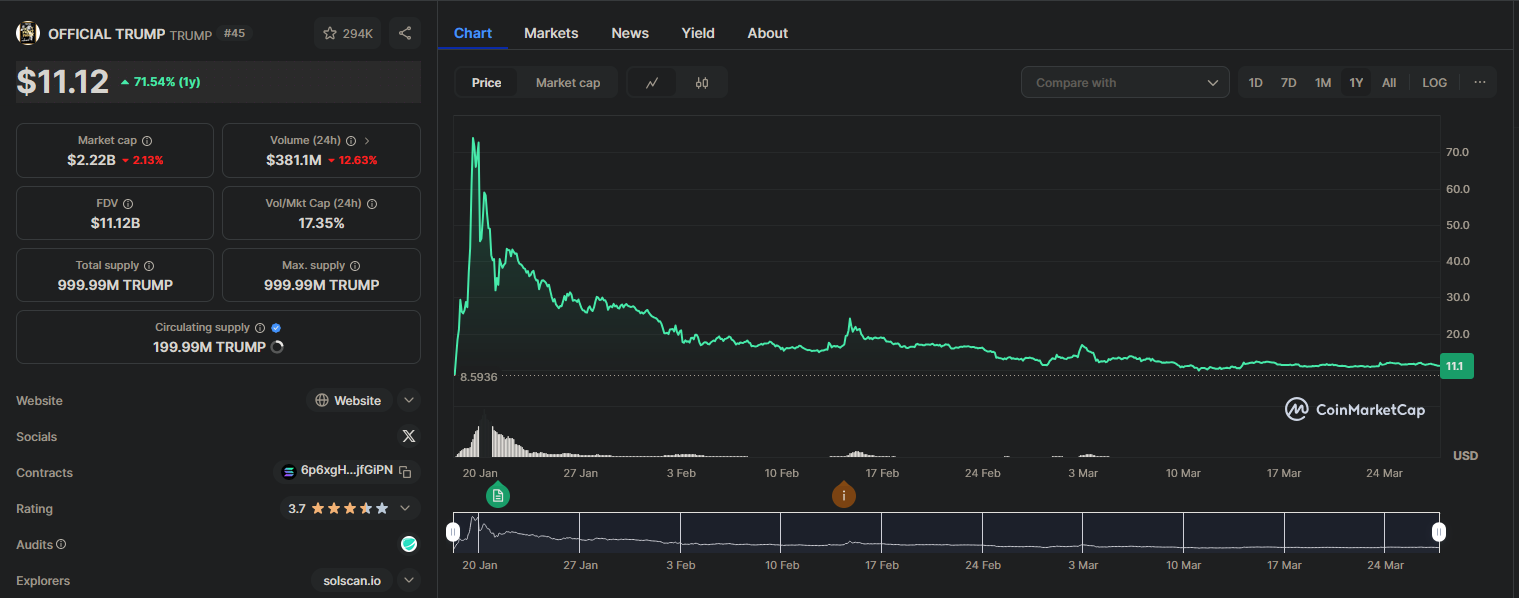Open Volume (24h) details arrow
The image size is (1519, 598).
(367, 141)
